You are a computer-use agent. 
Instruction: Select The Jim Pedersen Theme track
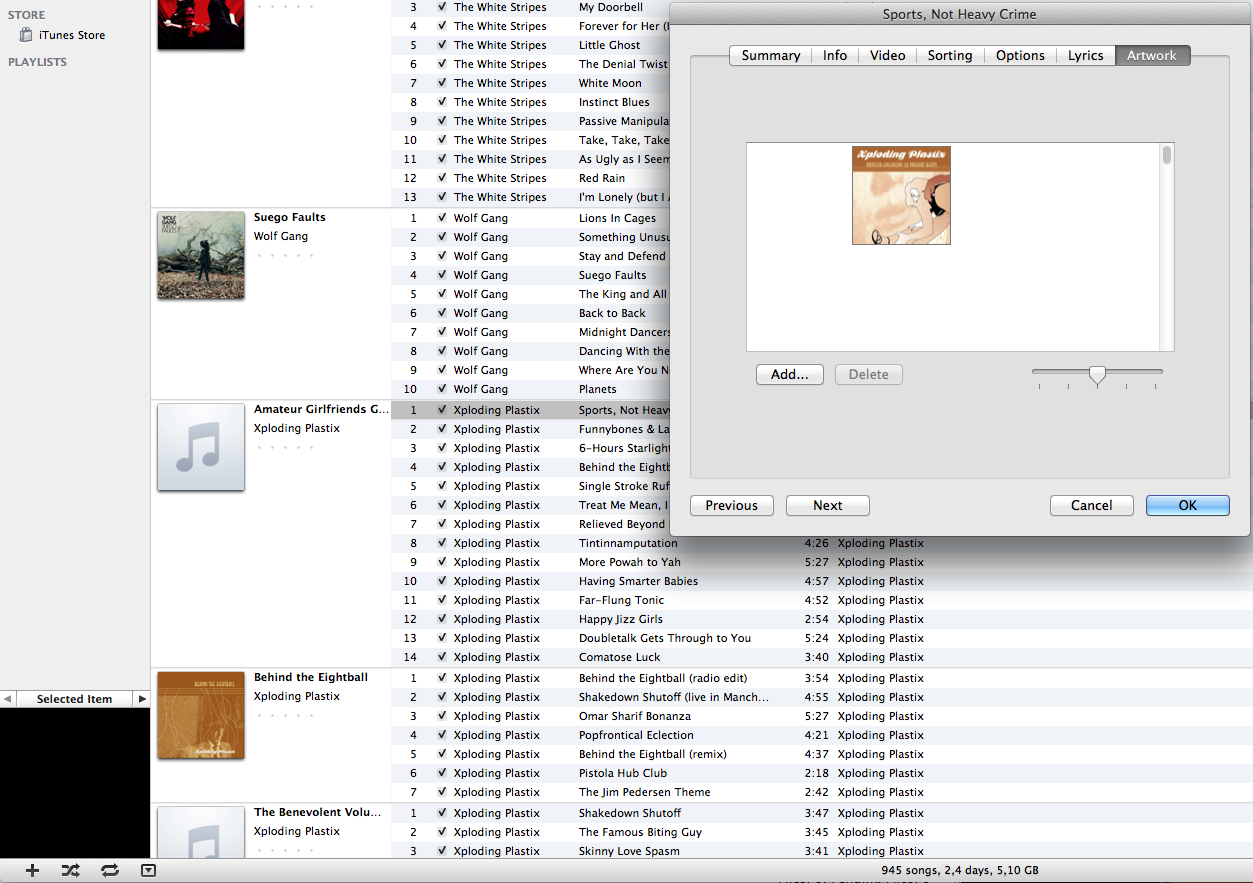(644, 792)
